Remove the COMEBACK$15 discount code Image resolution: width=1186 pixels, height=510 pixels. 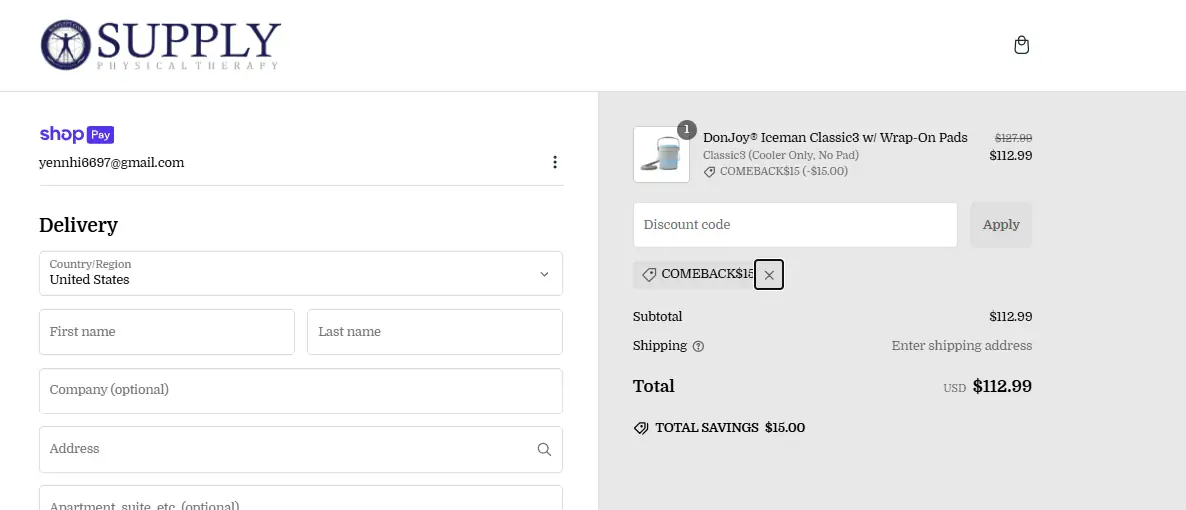tap(769, 275)
